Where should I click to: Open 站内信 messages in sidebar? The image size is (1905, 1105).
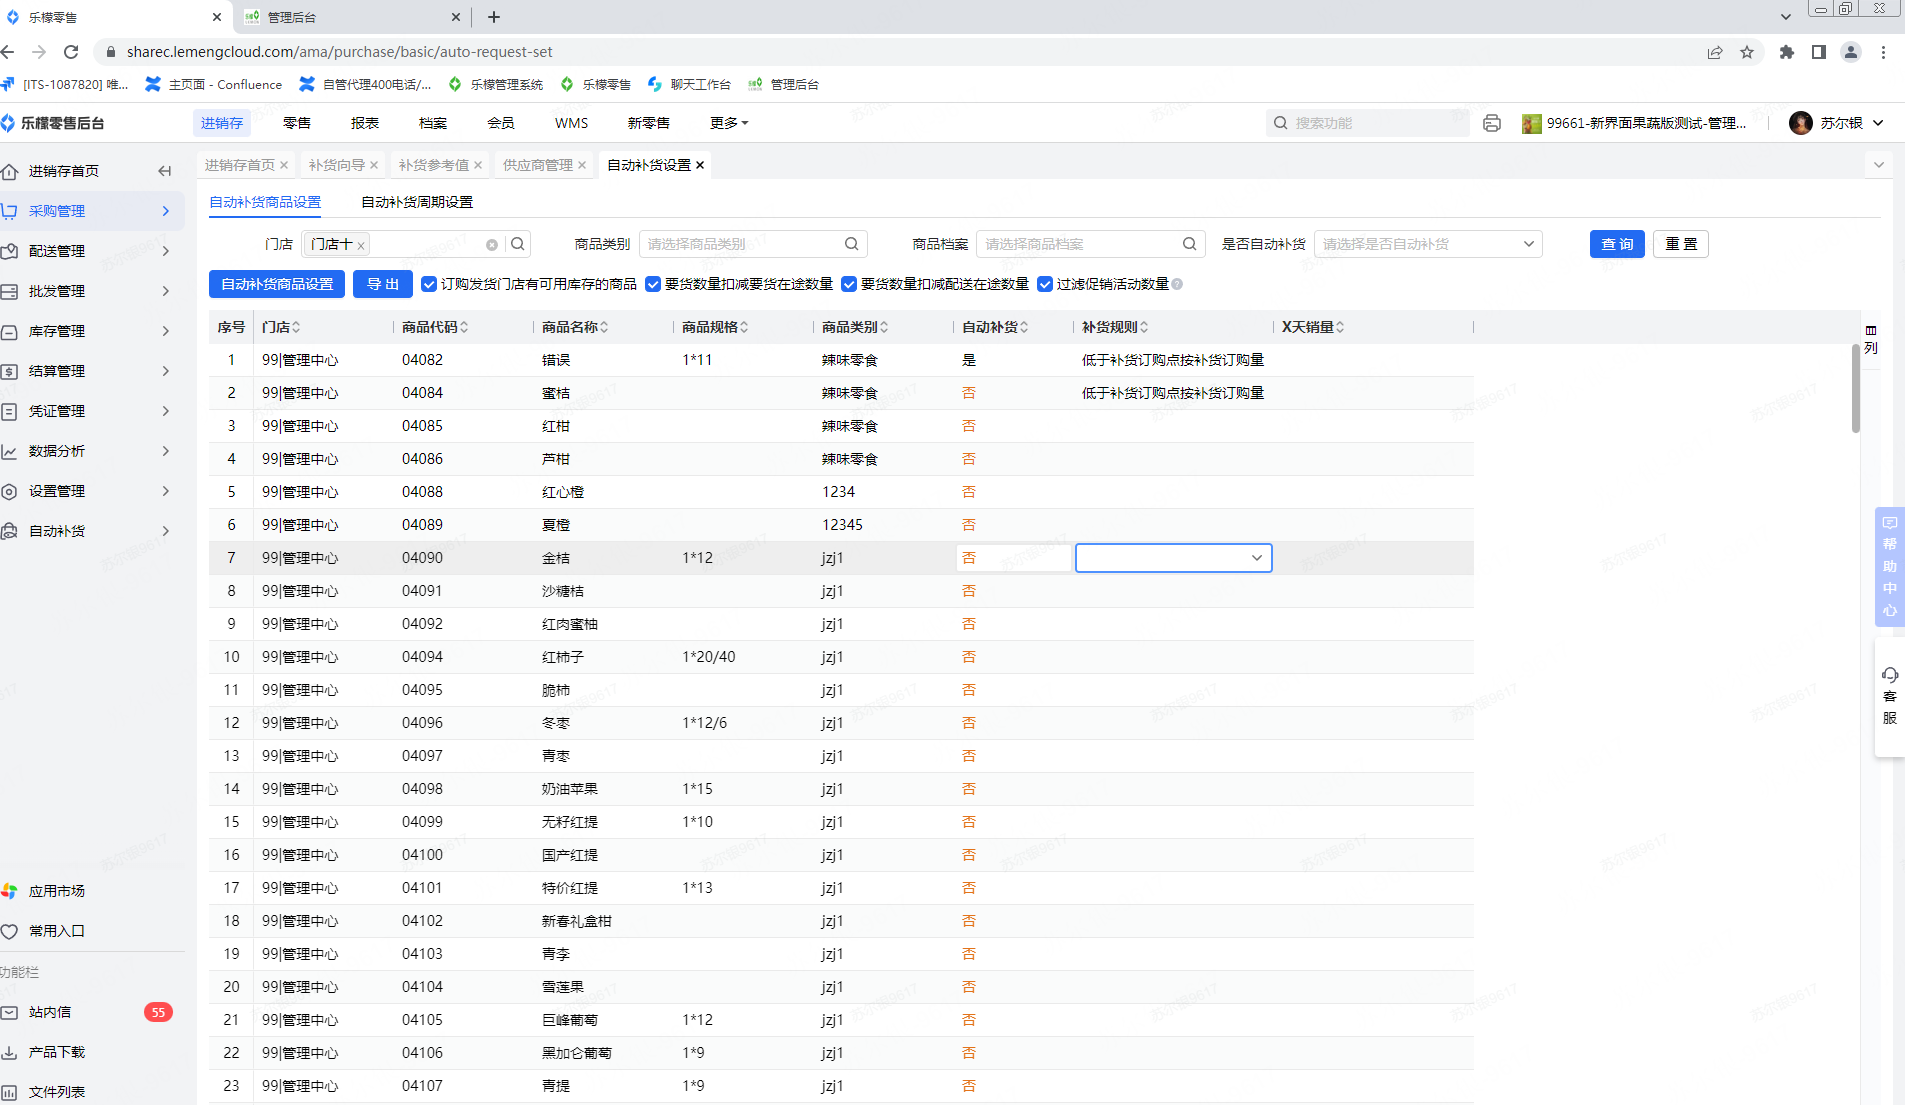(x=50, y=1012)
